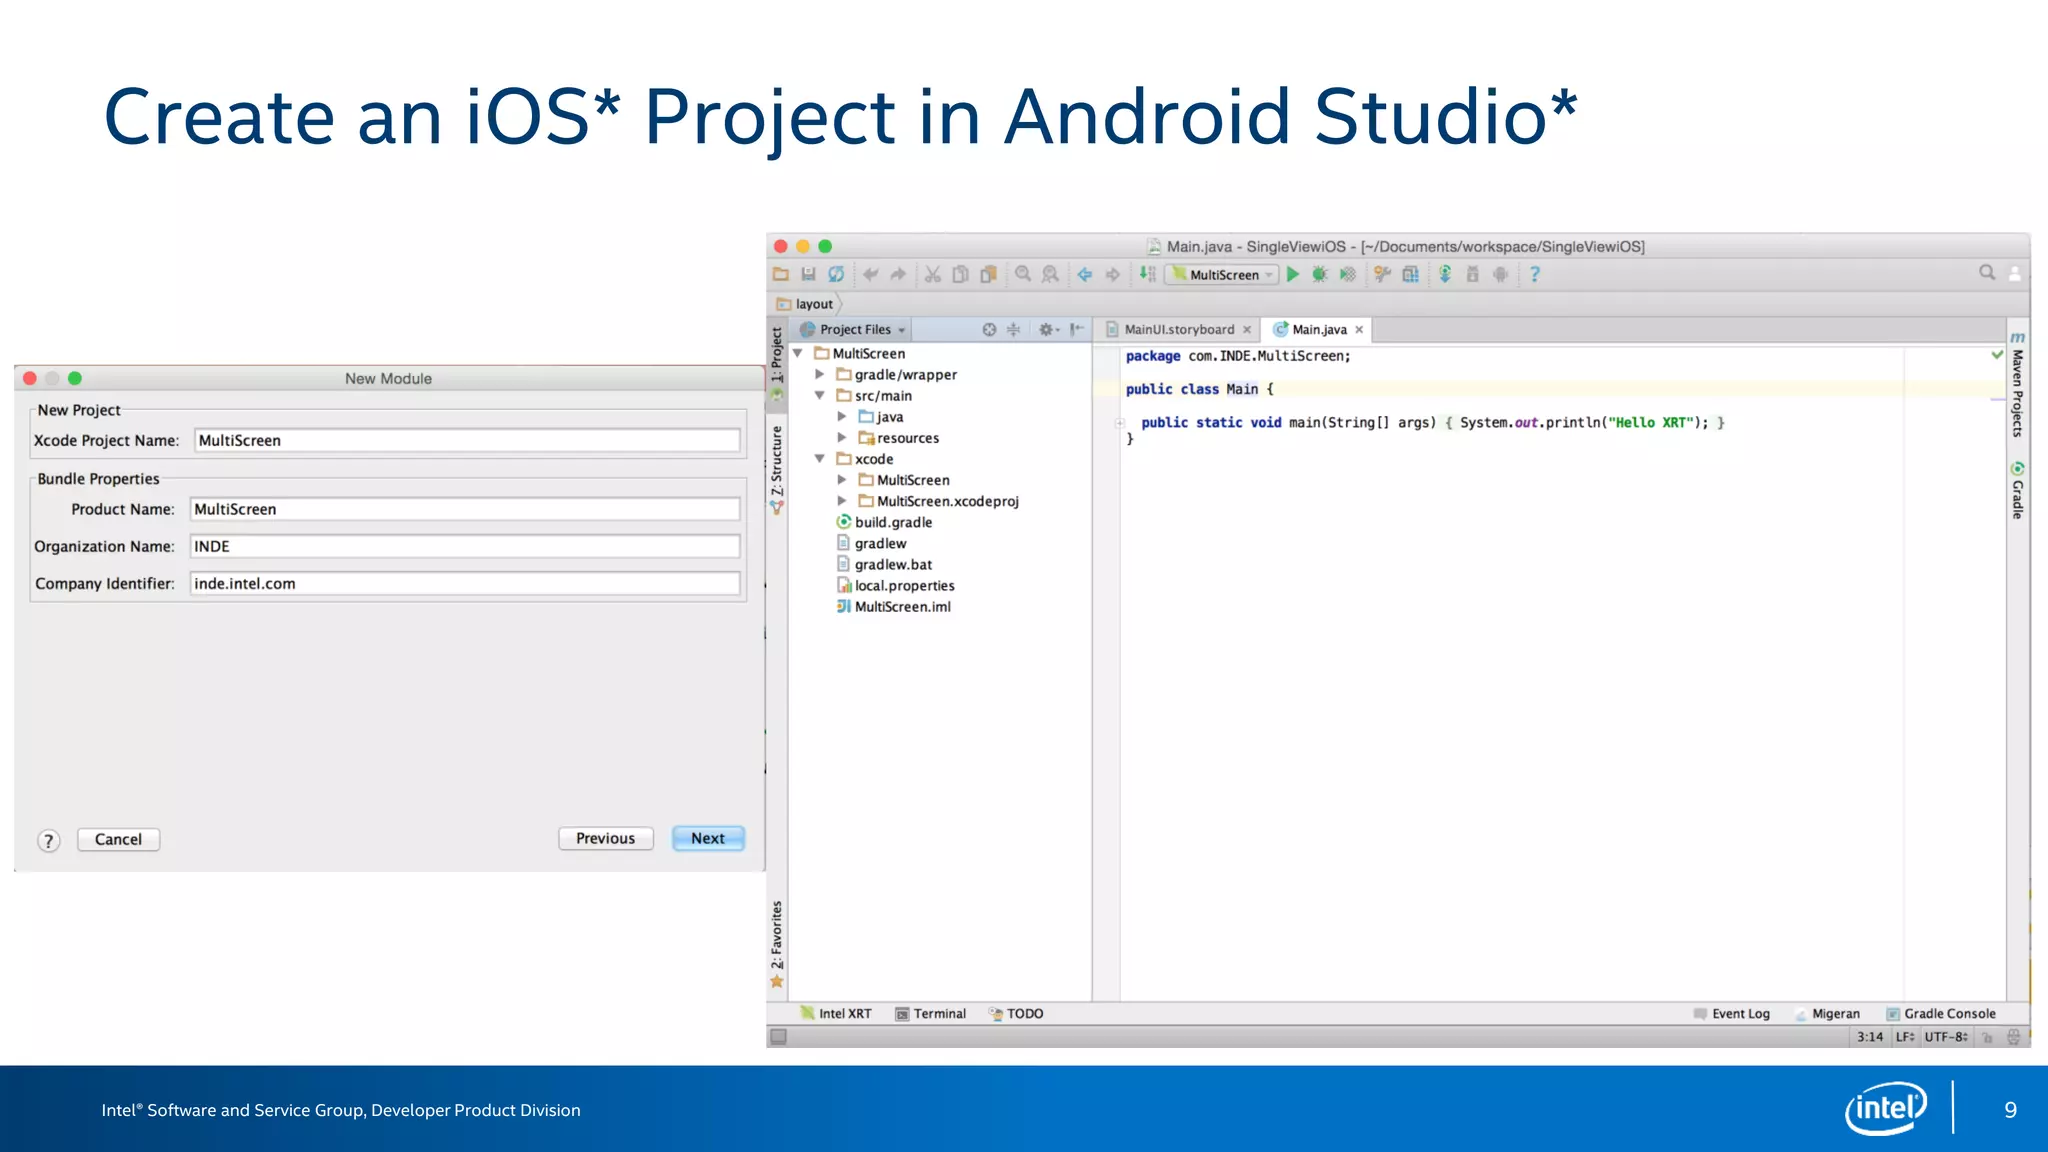Screen dimensions: 2048x1152
Task: Open the Gradle side tab
Action: coord(2018,490)
